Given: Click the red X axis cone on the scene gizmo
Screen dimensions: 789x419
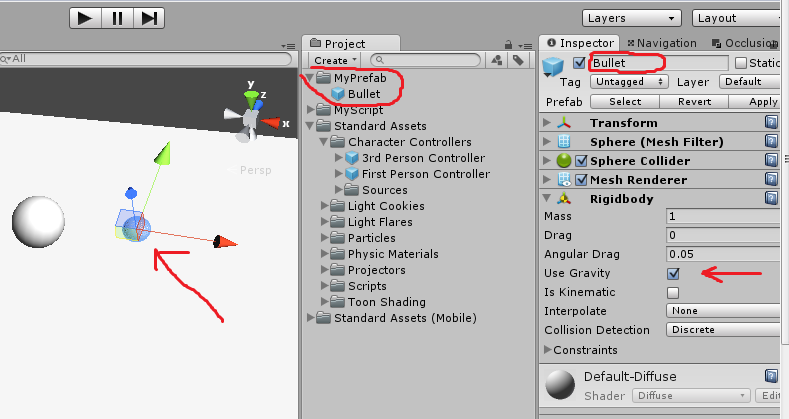Looking at the screenshot, I should click(271, 123).
